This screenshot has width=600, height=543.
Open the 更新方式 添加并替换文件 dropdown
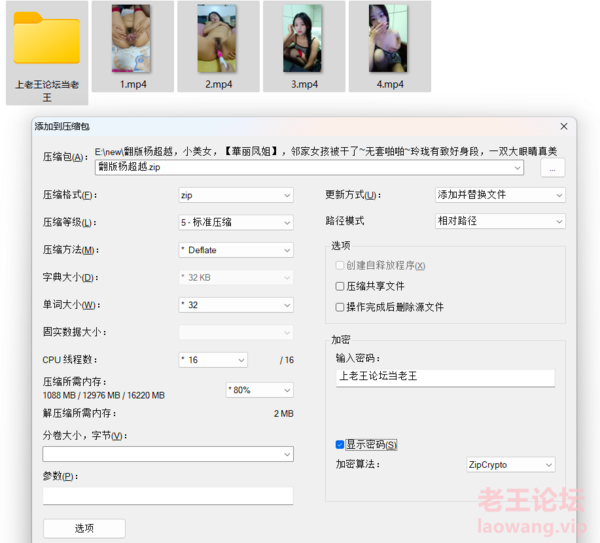pos(500,195)
